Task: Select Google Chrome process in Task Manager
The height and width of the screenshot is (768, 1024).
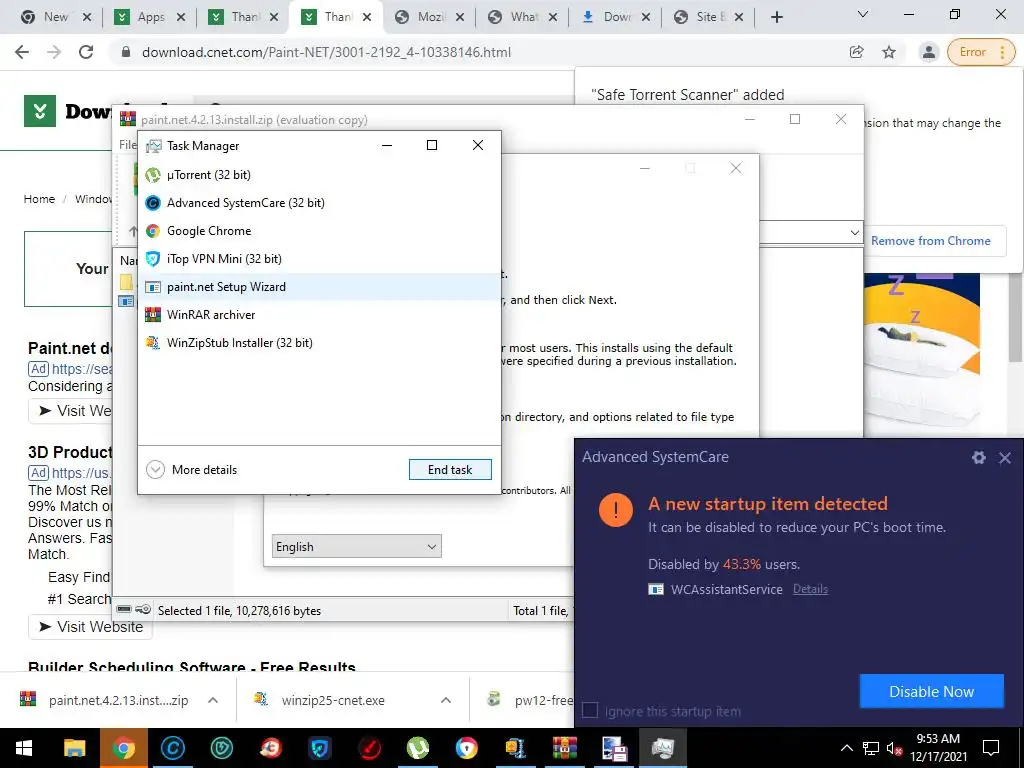Action: coord(319,231)
